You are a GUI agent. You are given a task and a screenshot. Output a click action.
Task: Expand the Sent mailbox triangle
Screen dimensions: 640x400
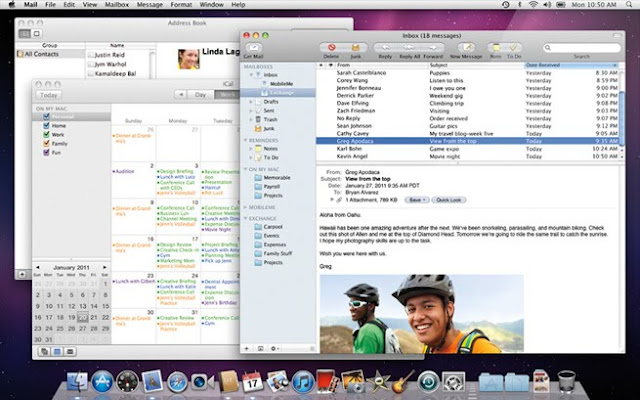coord(251,111)
